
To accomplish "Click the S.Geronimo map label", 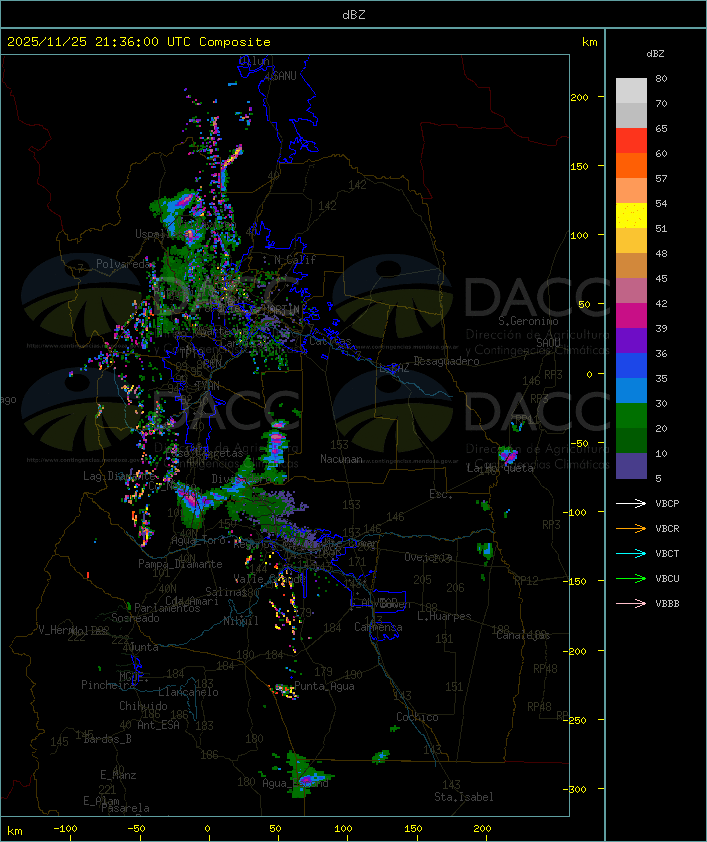I will coord(528,321).
